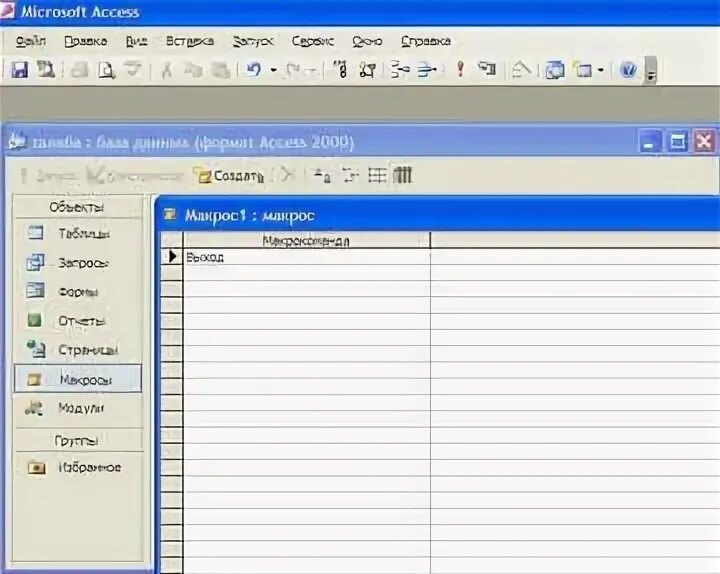The image size is (720, 574).
Task: Open Print Preview from the toolbar
Action: click(x=106, y=70)
